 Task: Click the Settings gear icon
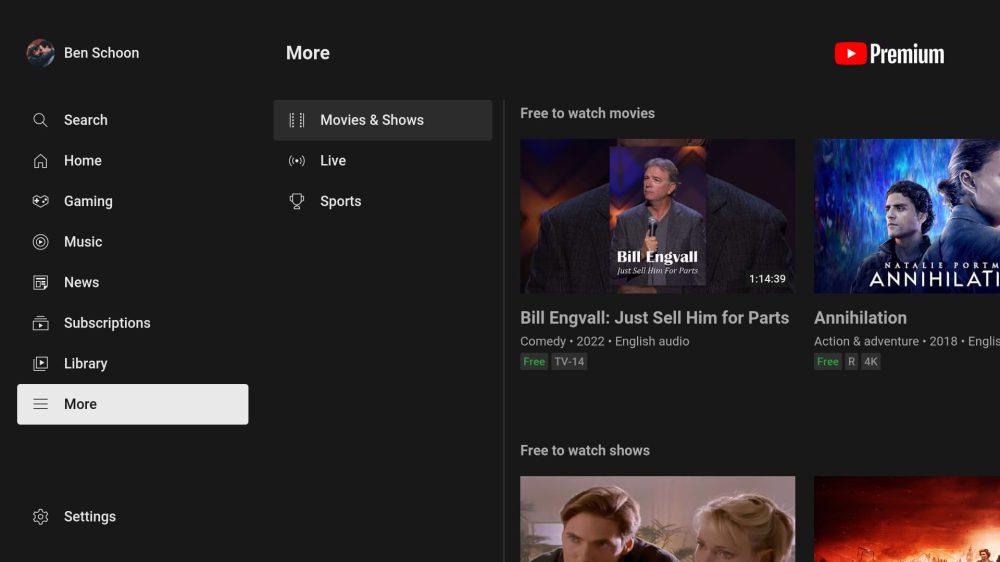40,517
